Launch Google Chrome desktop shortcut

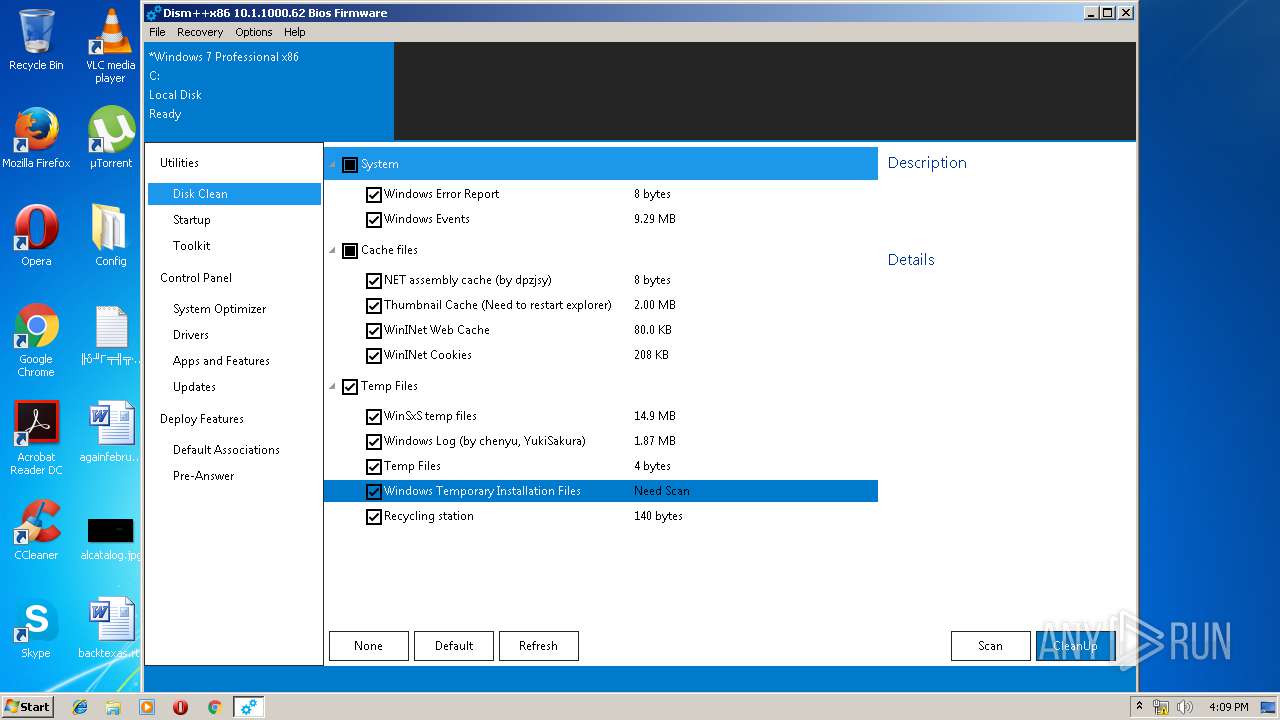pos(36,340)
